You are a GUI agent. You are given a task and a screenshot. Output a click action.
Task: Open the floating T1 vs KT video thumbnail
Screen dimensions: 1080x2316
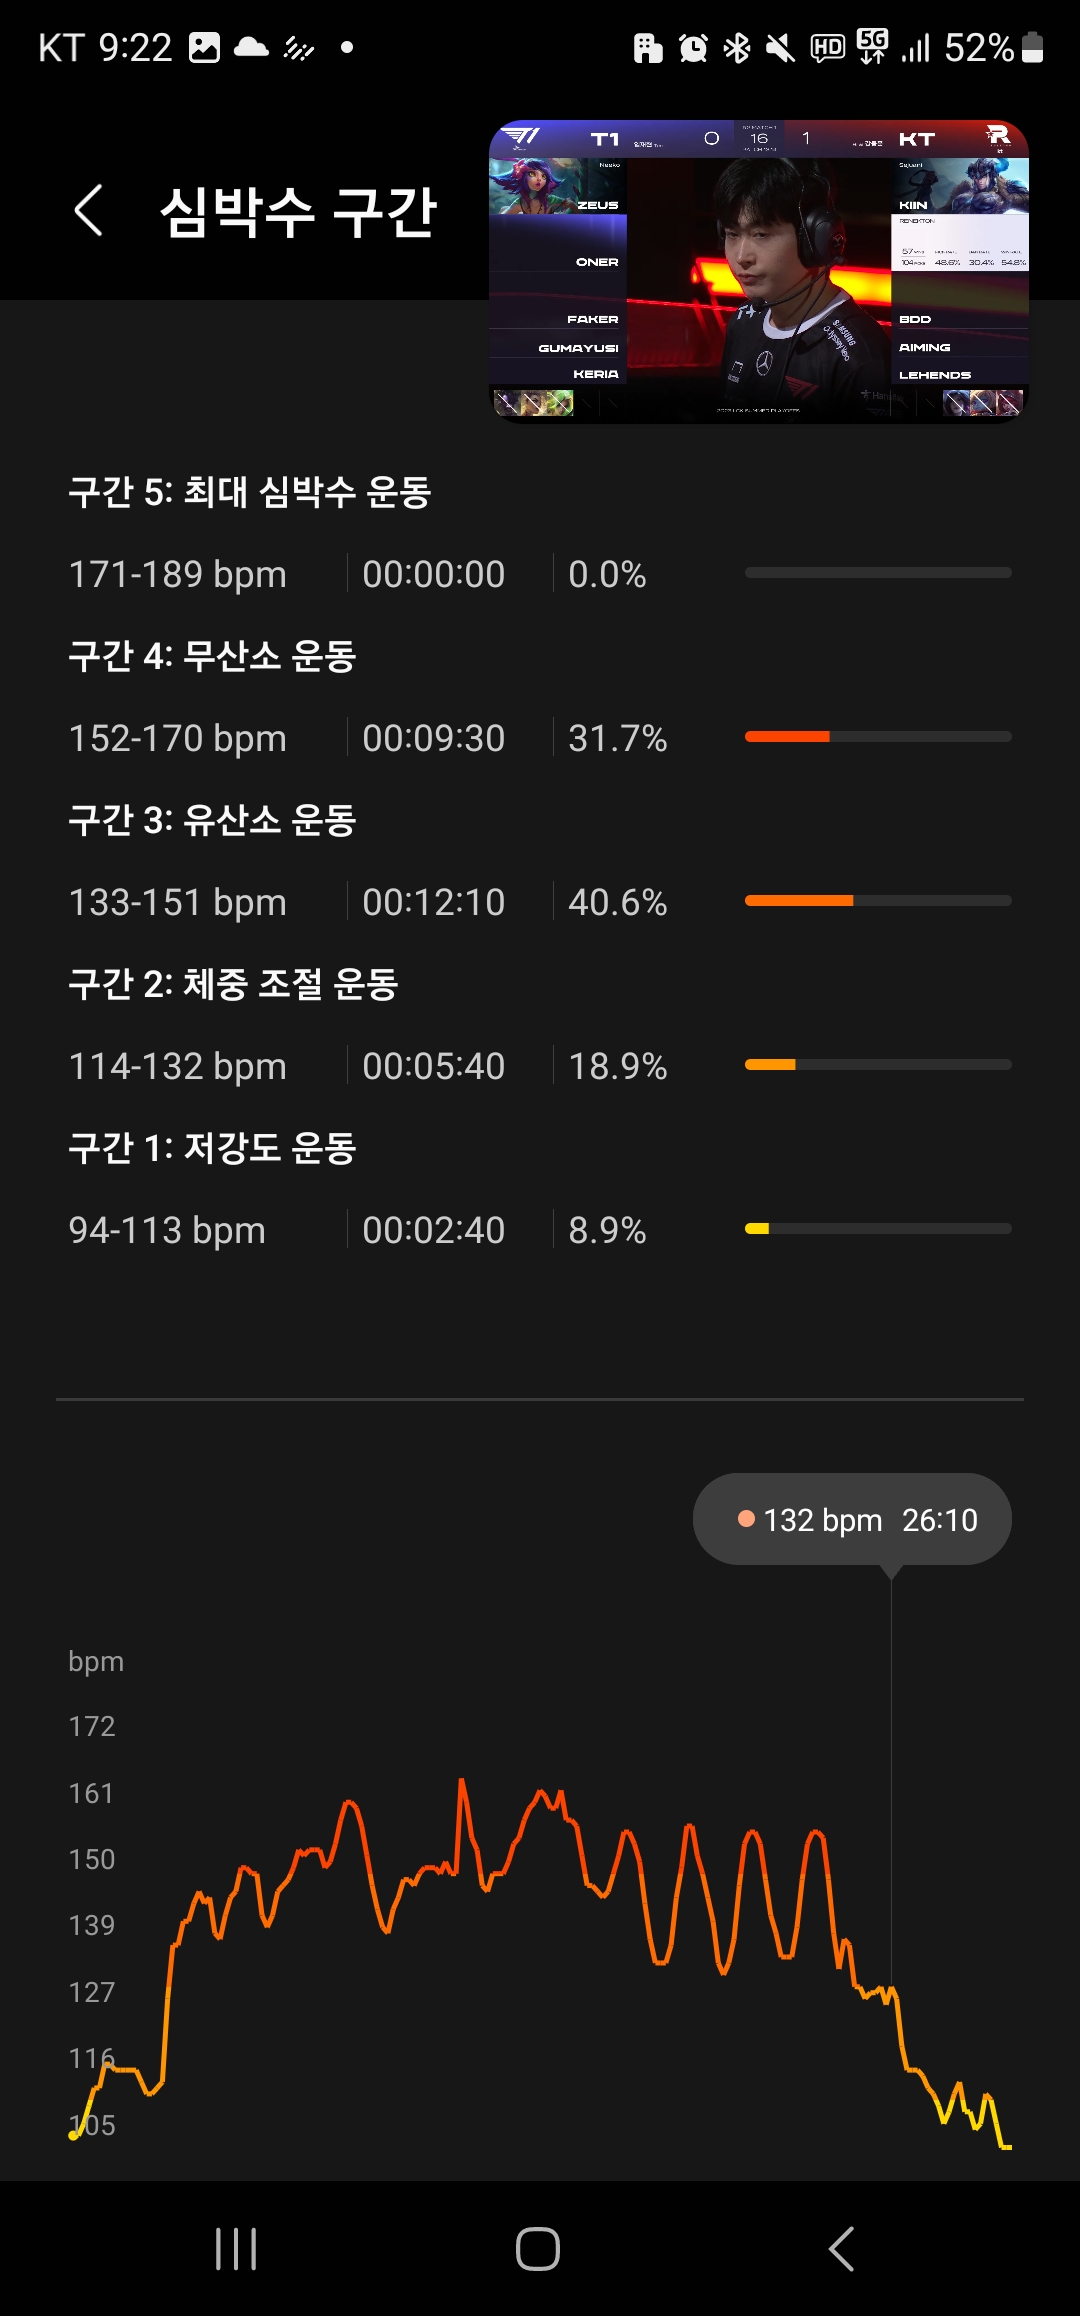(758, 272)
